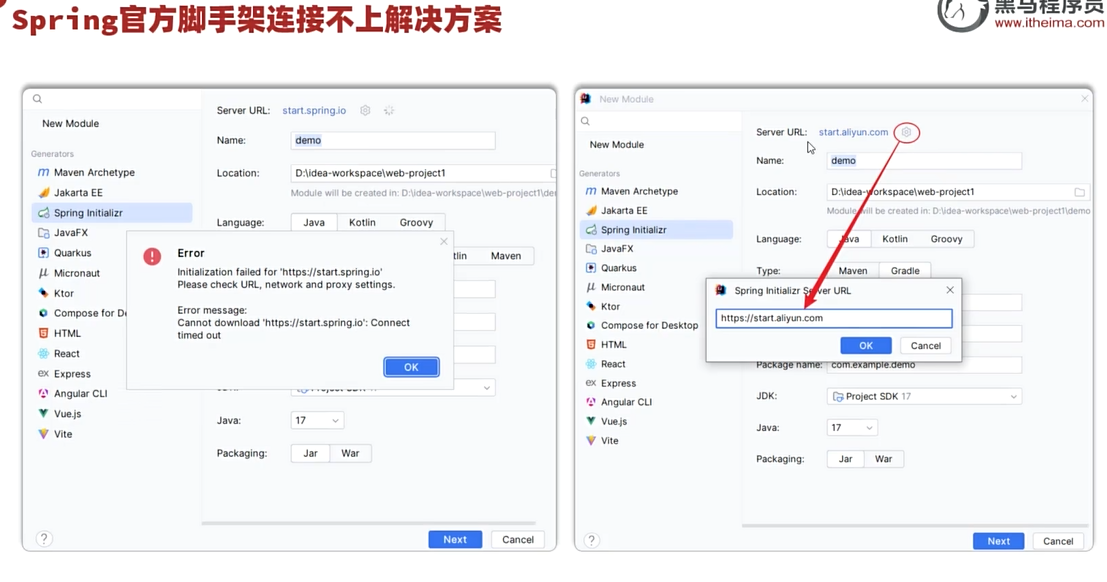Click start.aliyun.com server URL link

point(854,132)
